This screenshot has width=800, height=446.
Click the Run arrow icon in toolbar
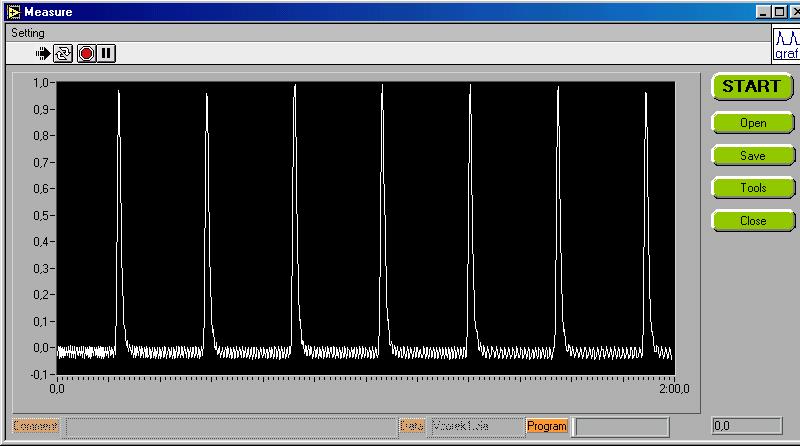pos(43,53)
